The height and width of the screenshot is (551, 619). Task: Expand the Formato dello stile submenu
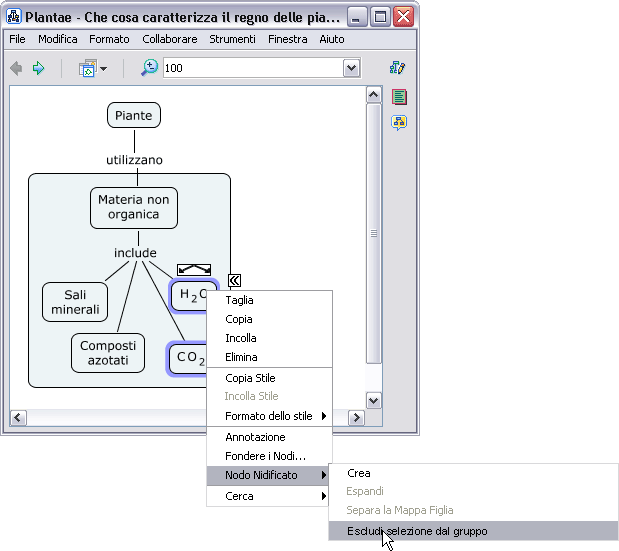coord(268,416)
